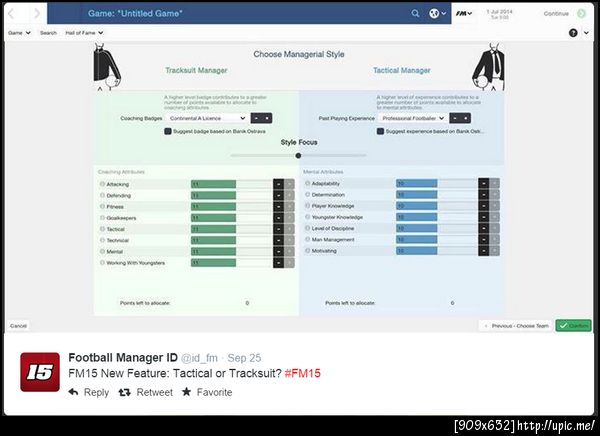
Task: Increase the Adaptability attribute with plus
Action: [494, 183]
